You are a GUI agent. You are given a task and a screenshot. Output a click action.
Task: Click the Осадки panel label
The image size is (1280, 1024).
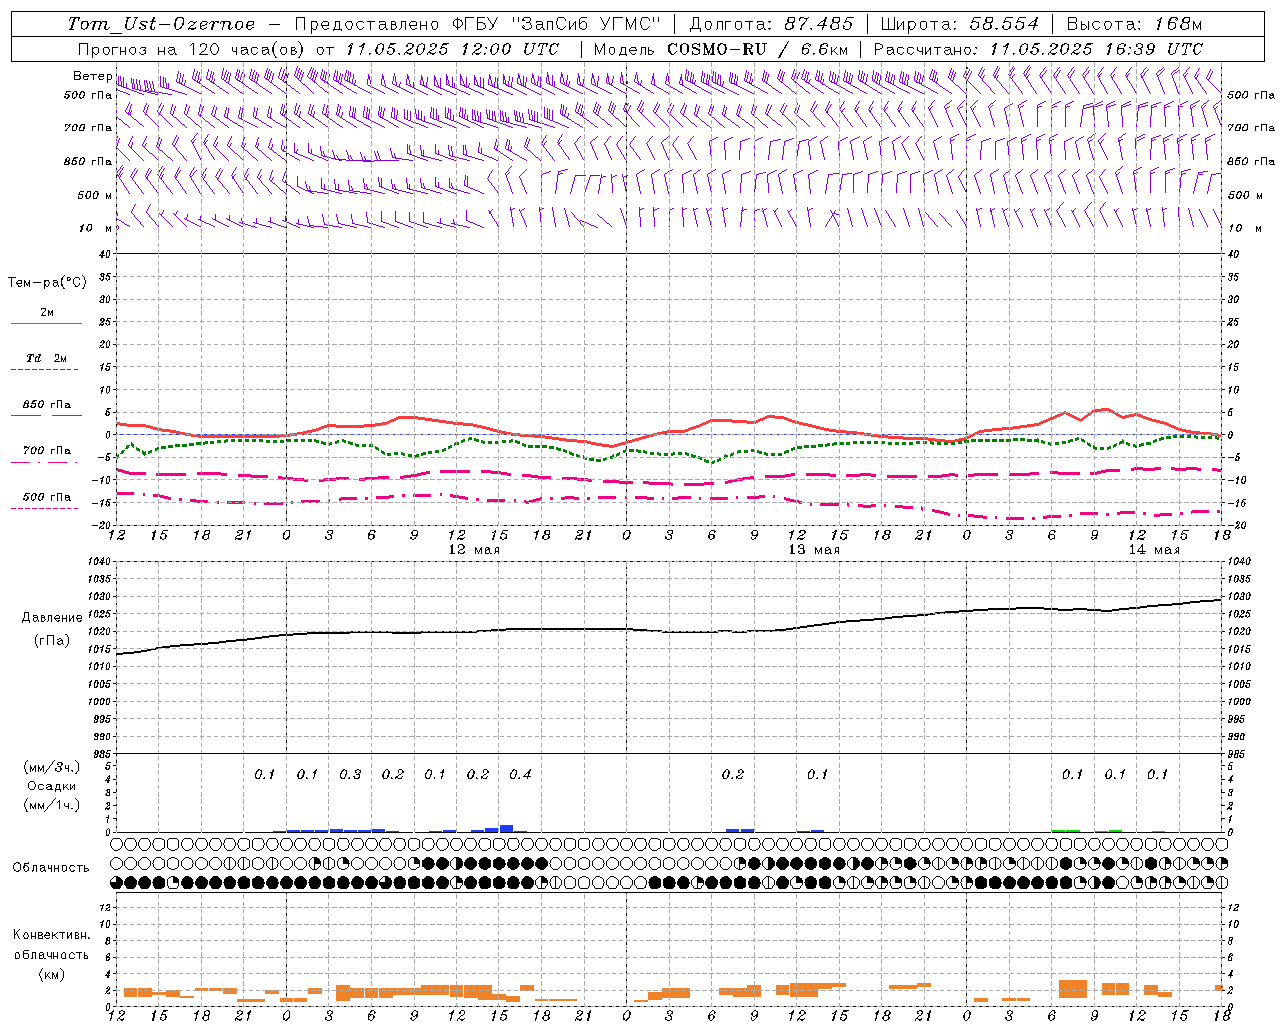pos(51,786)
